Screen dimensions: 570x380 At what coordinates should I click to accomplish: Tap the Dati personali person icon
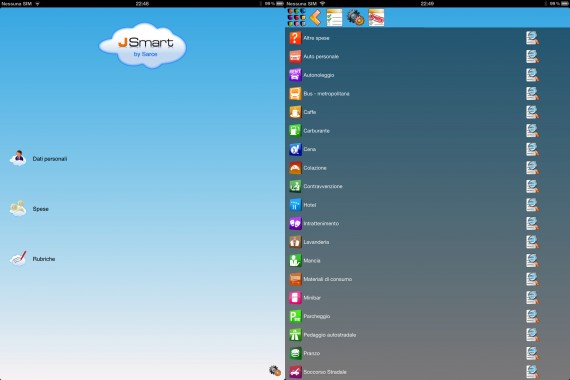[x=18, y=159]
